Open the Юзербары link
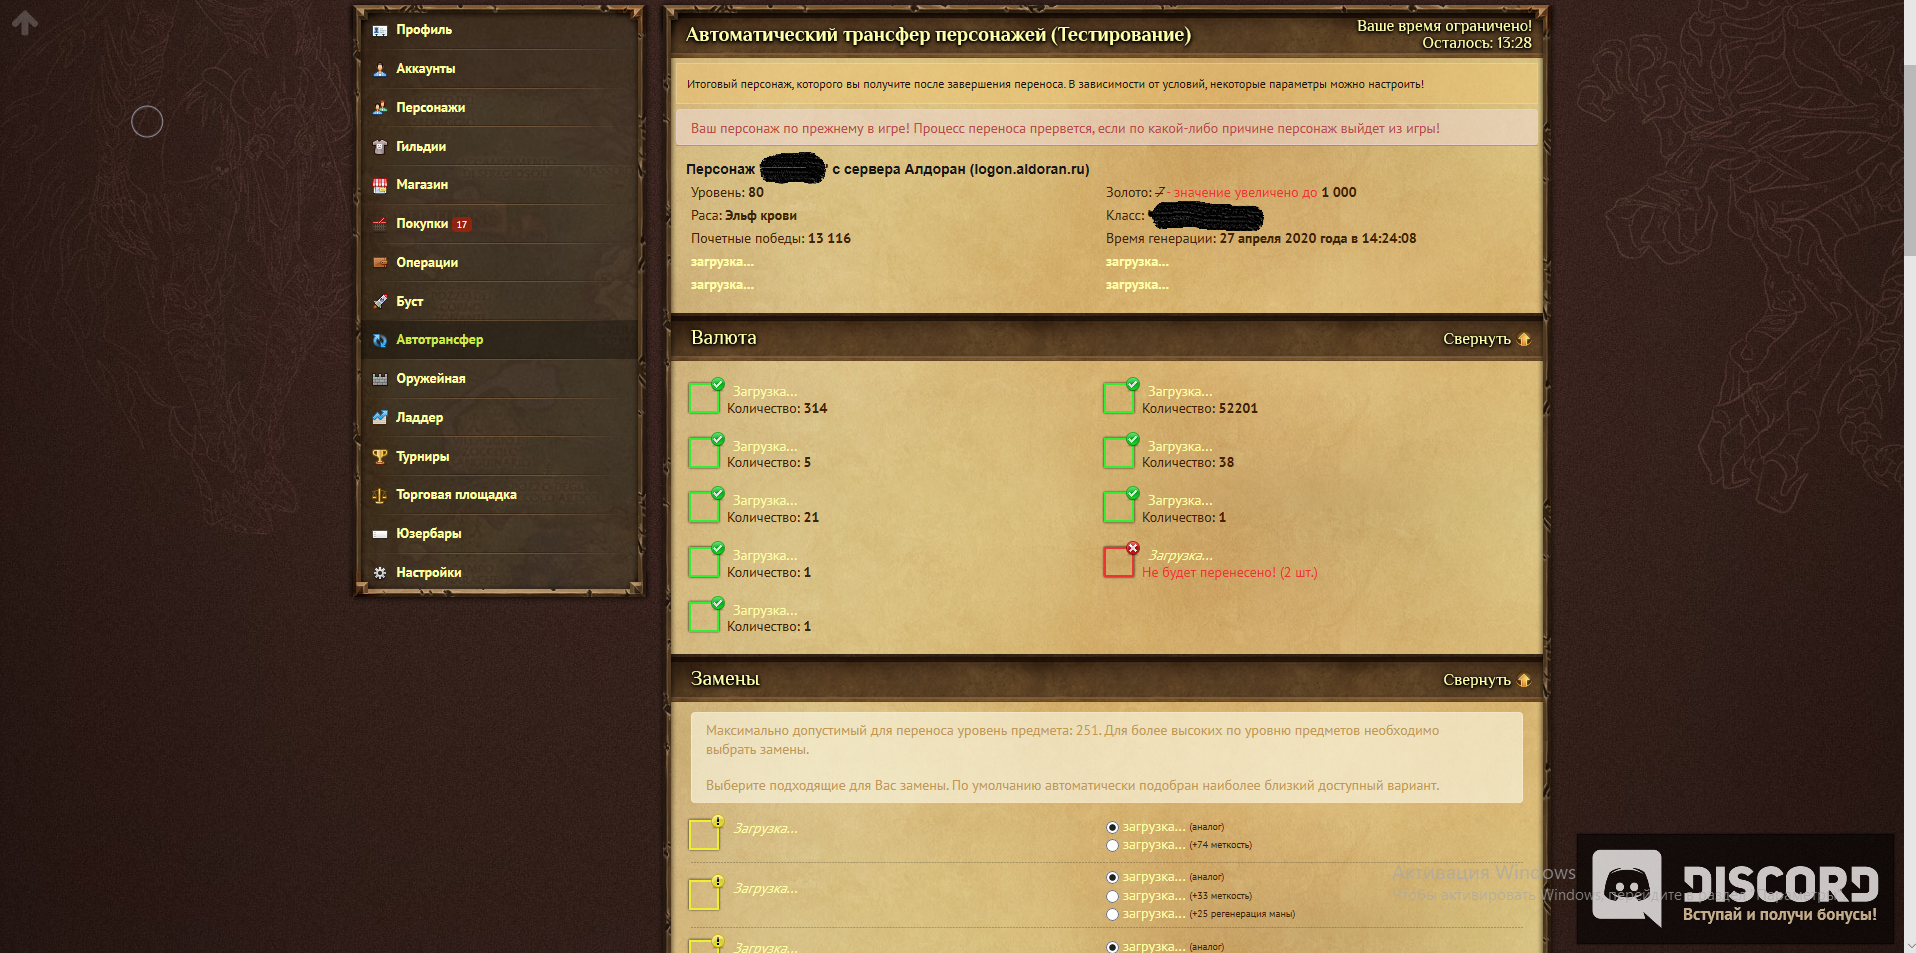The width and height of the screenshot is (1916, 953). 428,534
